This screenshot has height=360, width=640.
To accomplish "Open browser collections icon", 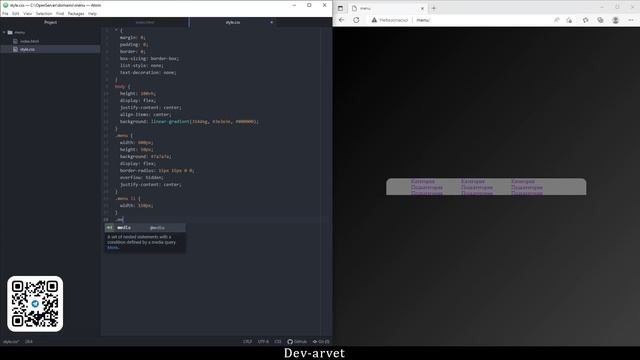I will tap(600, 20).
